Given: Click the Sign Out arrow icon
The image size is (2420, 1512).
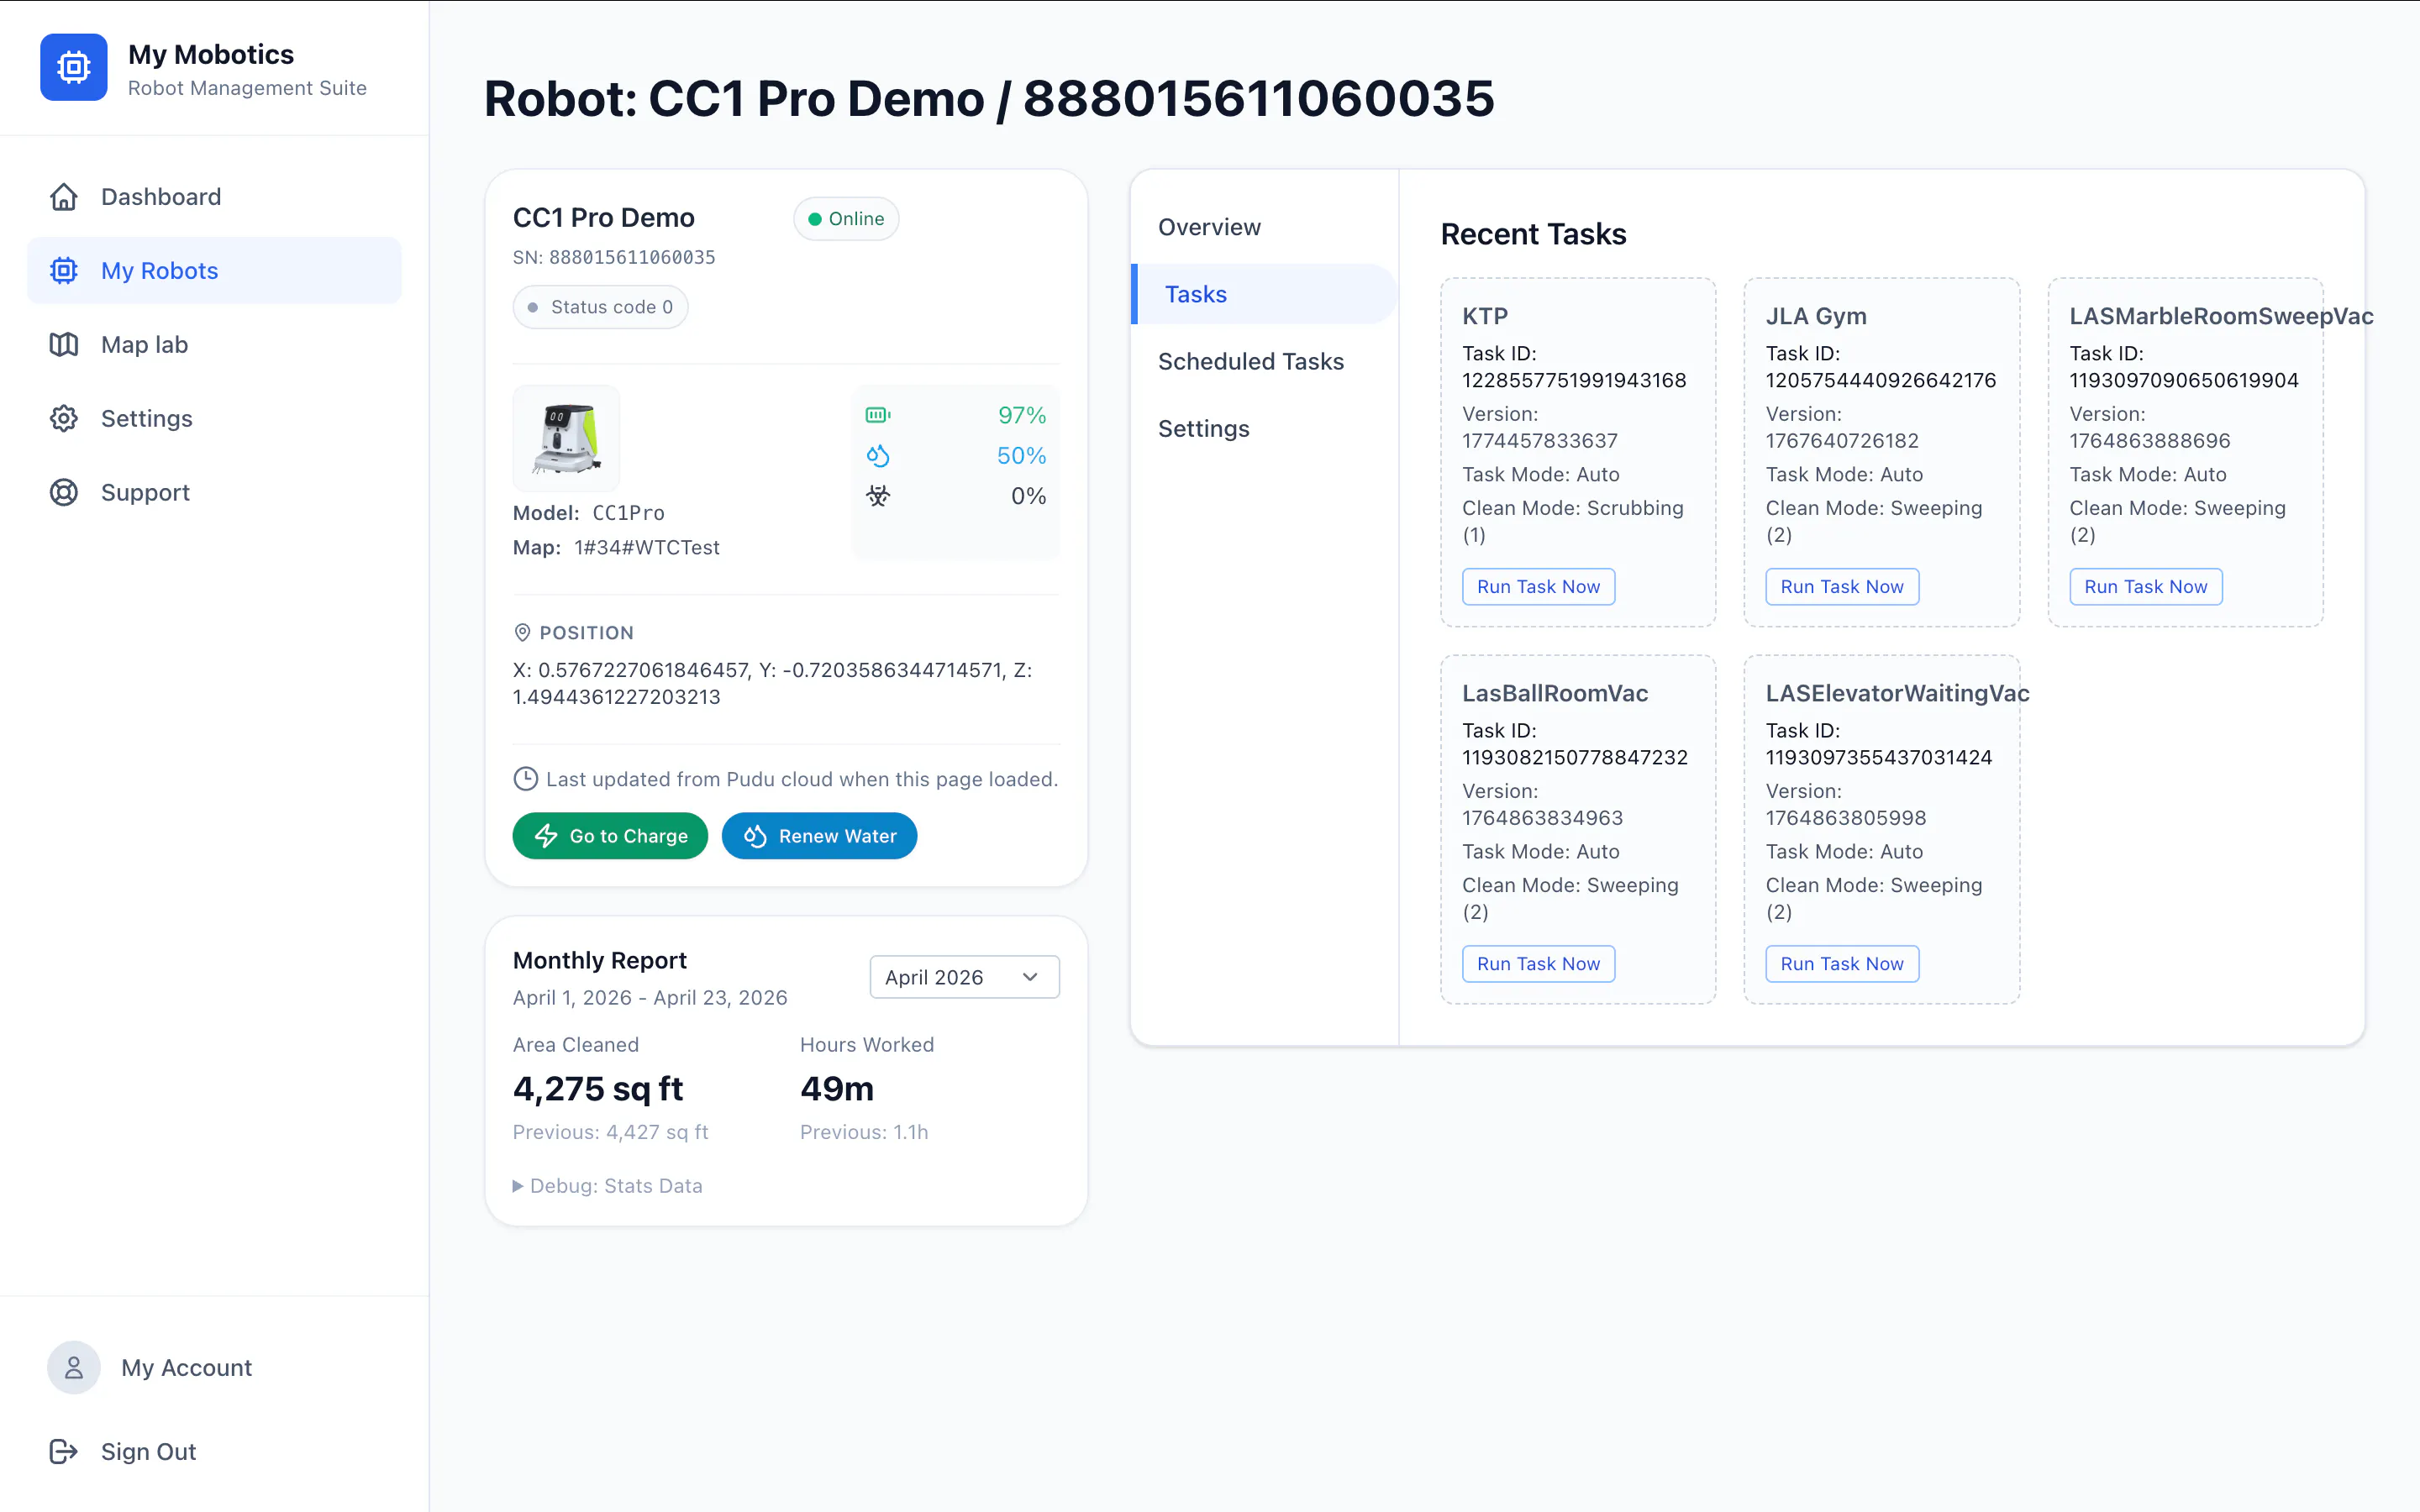Looking at the screenshot, I should 64,1451.
